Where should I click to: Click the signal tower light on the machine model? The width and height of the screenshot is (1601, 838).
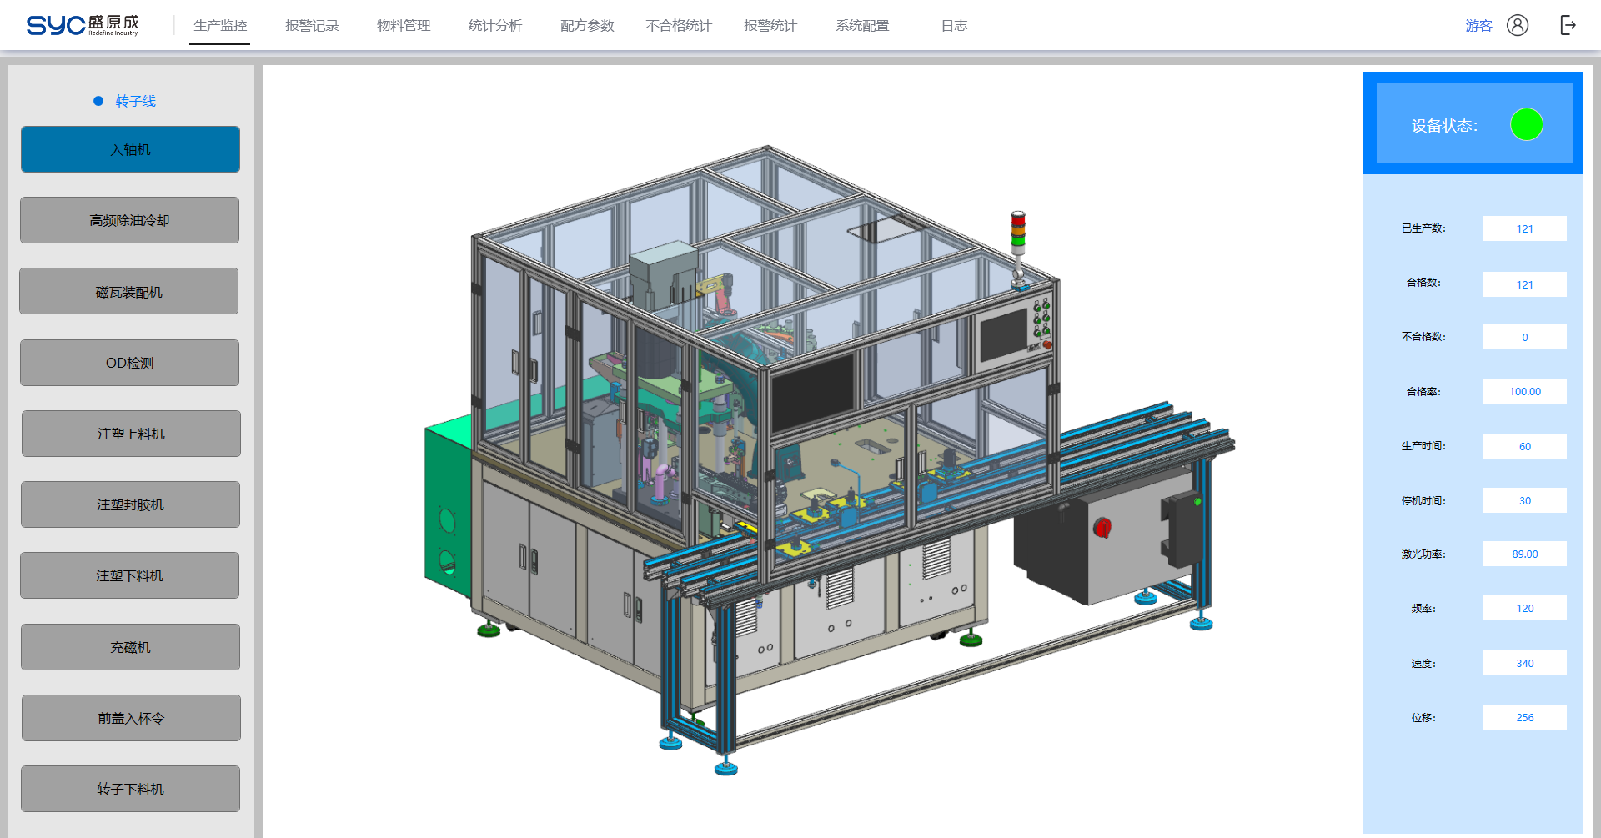[x=1018, y=232]
